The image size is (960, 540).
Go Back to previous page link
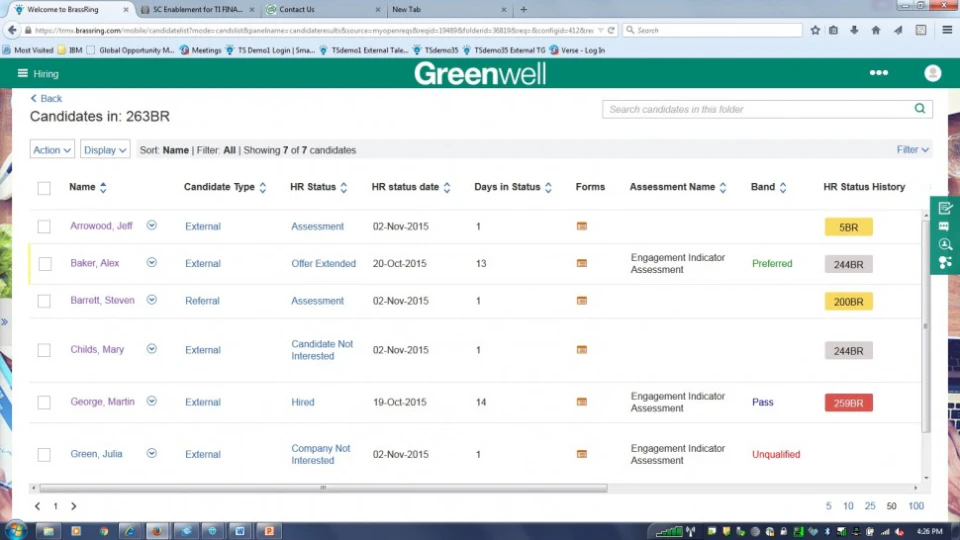tap(46, 98)
